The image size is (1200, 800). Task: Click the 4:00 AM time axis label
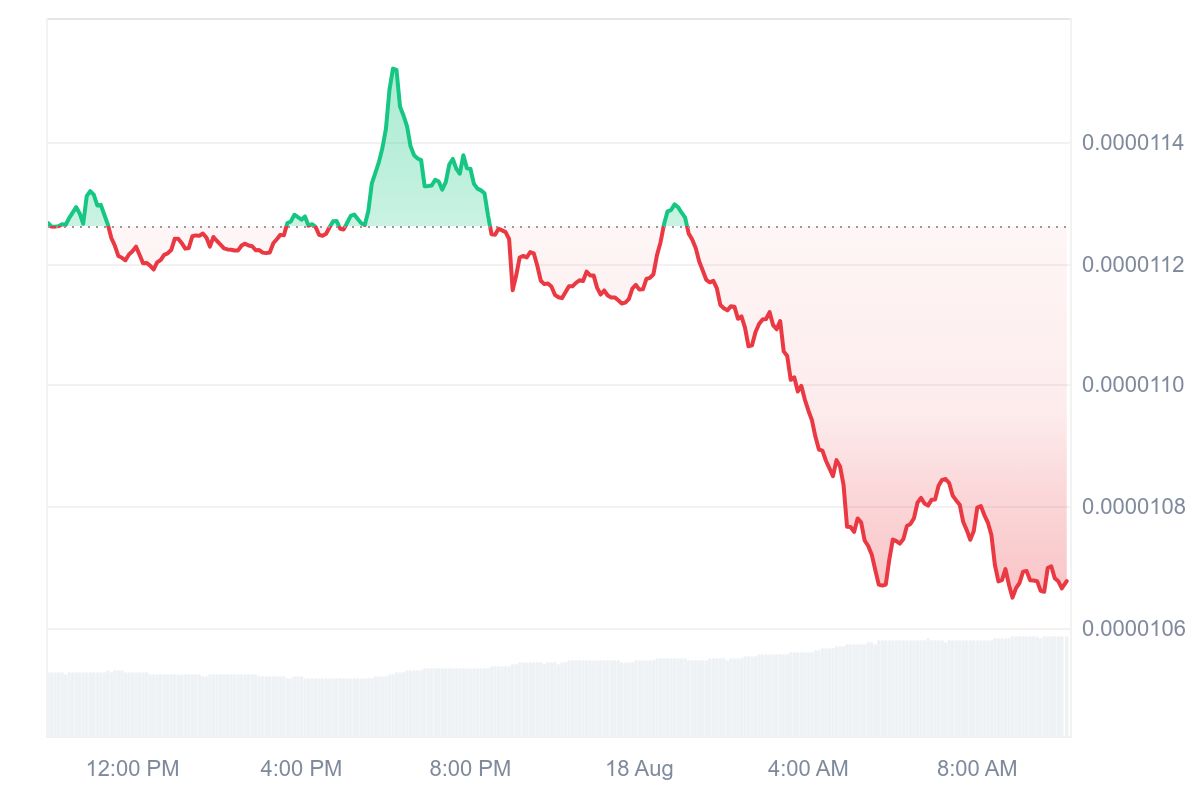pyautogui.click(x=808, y=769)
